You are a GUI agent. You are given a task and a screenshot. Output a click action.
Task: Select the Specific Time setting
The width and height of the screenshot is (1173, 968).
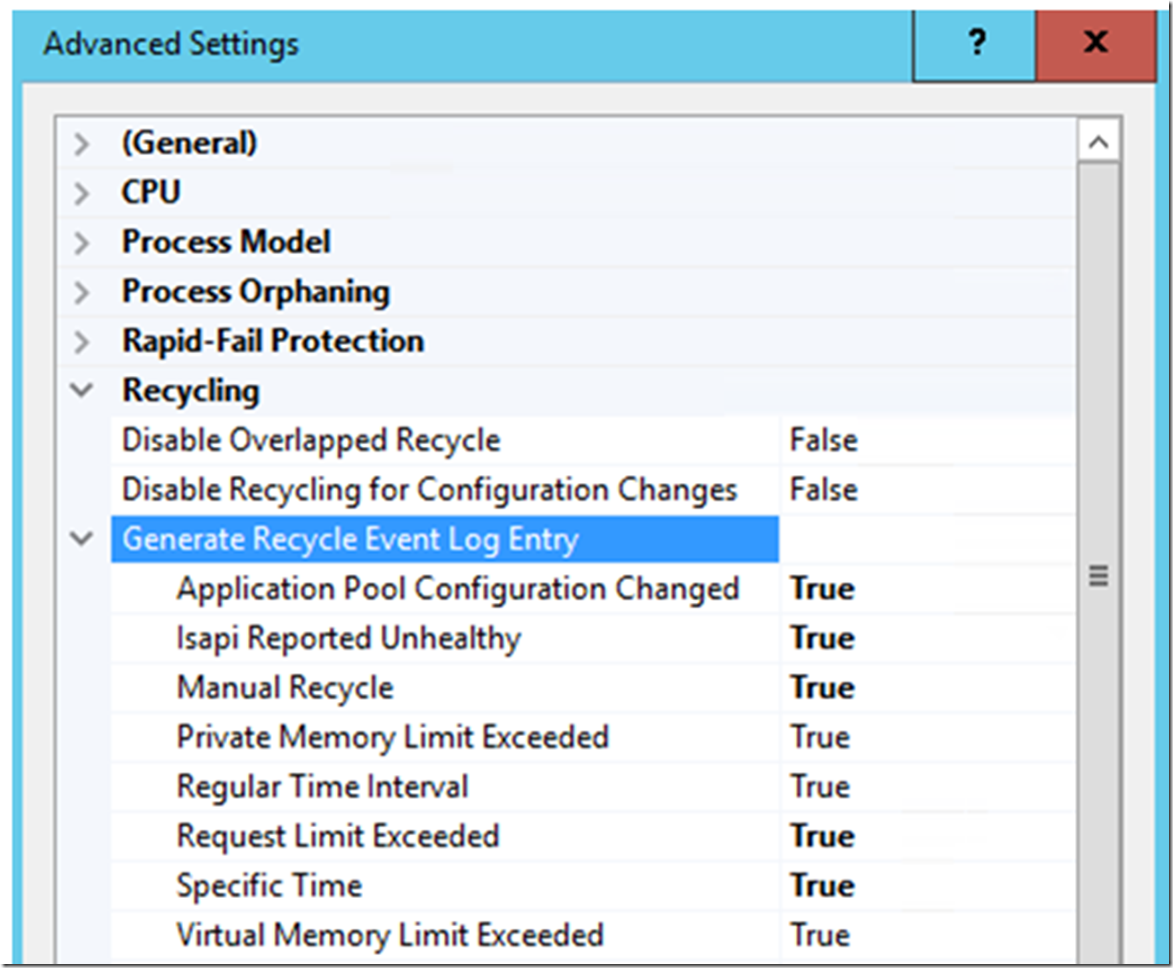[x=269, y=886]
